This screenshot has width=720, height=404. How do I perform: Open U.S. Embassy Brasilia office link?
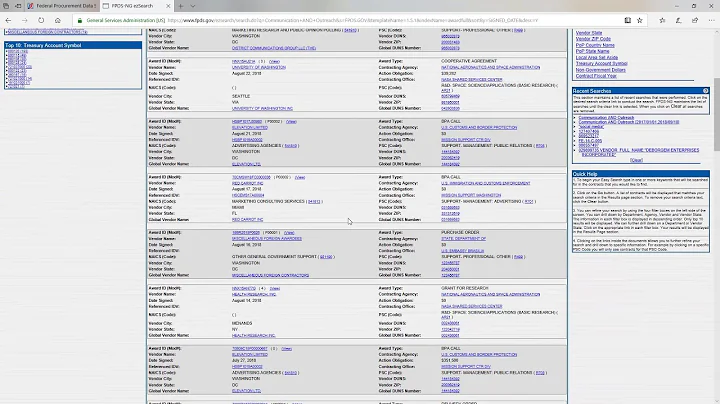462,251
